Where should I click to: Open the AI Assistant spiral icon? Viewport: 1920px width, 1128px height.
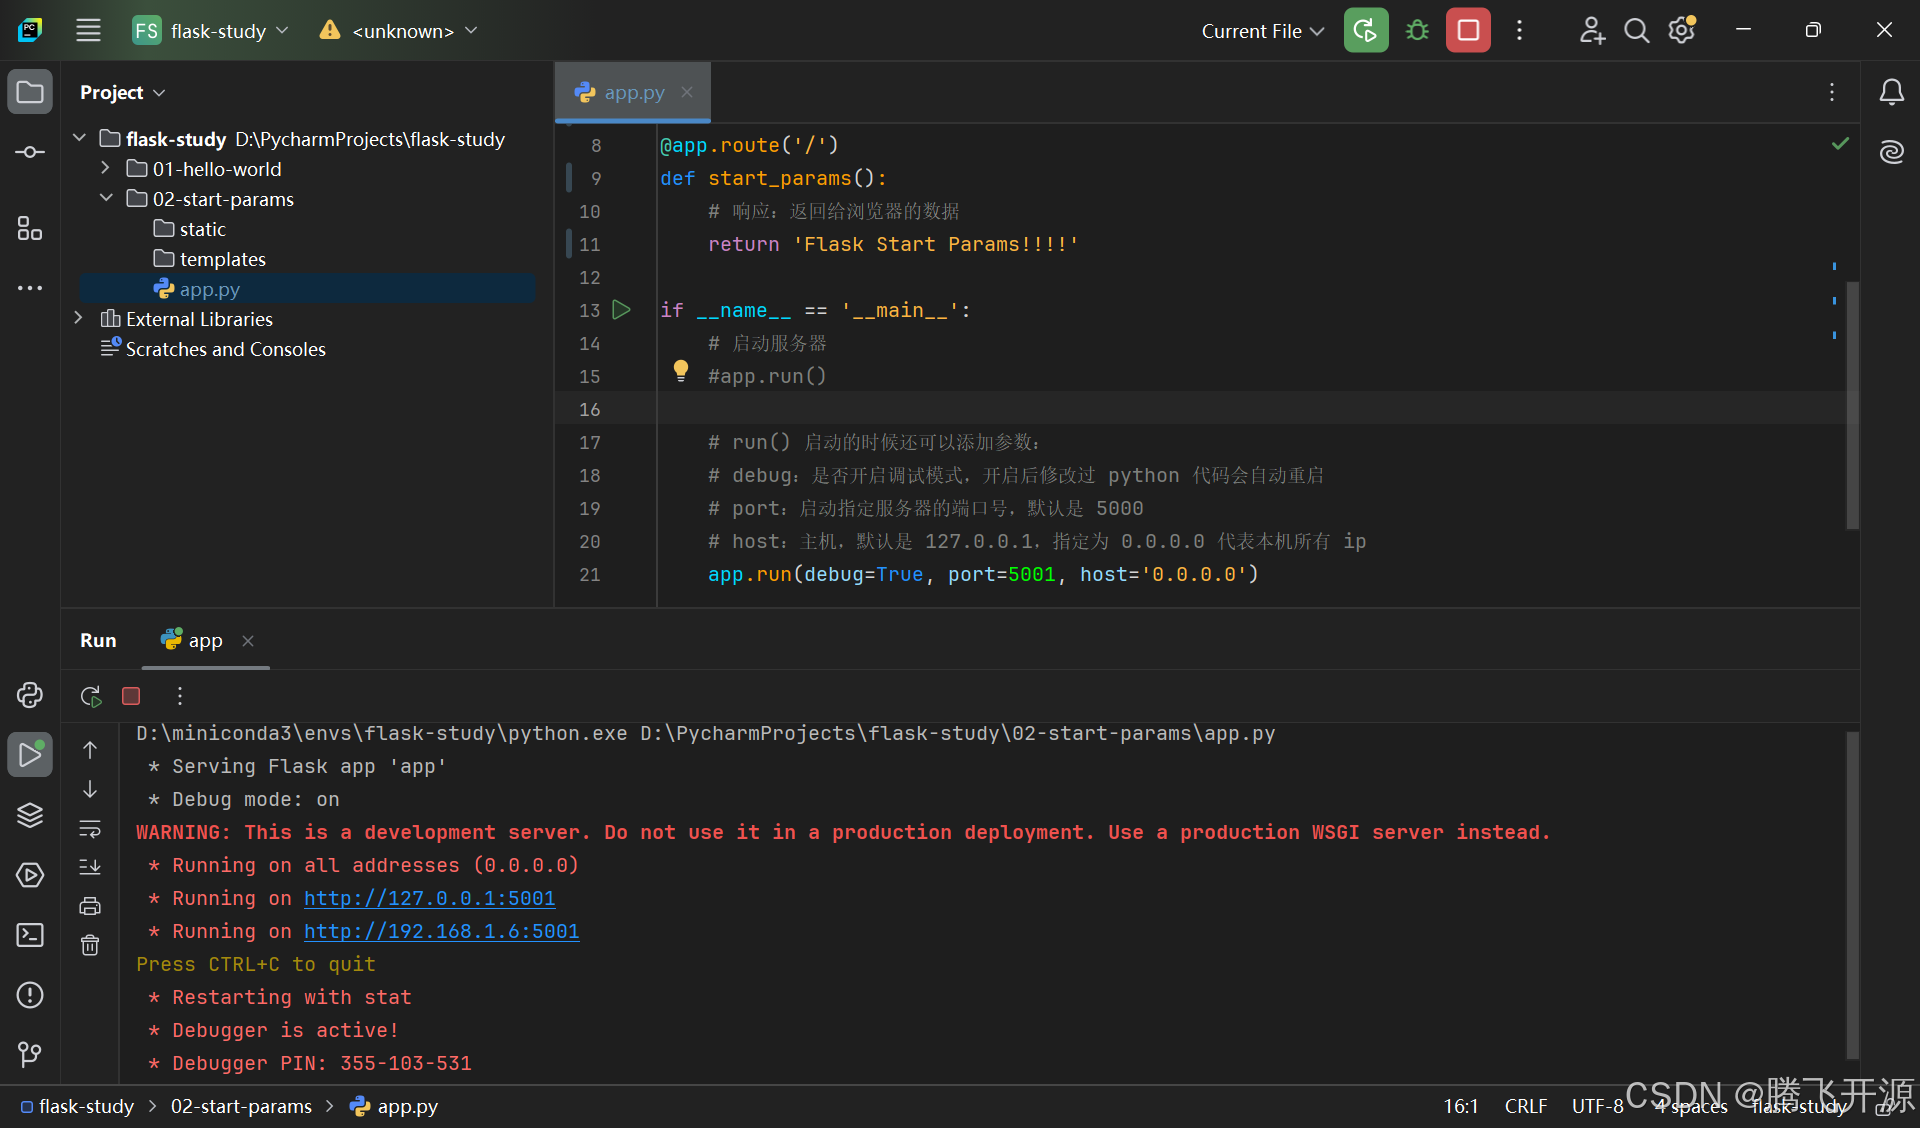pyautogui.click(x=1891, y=152)
